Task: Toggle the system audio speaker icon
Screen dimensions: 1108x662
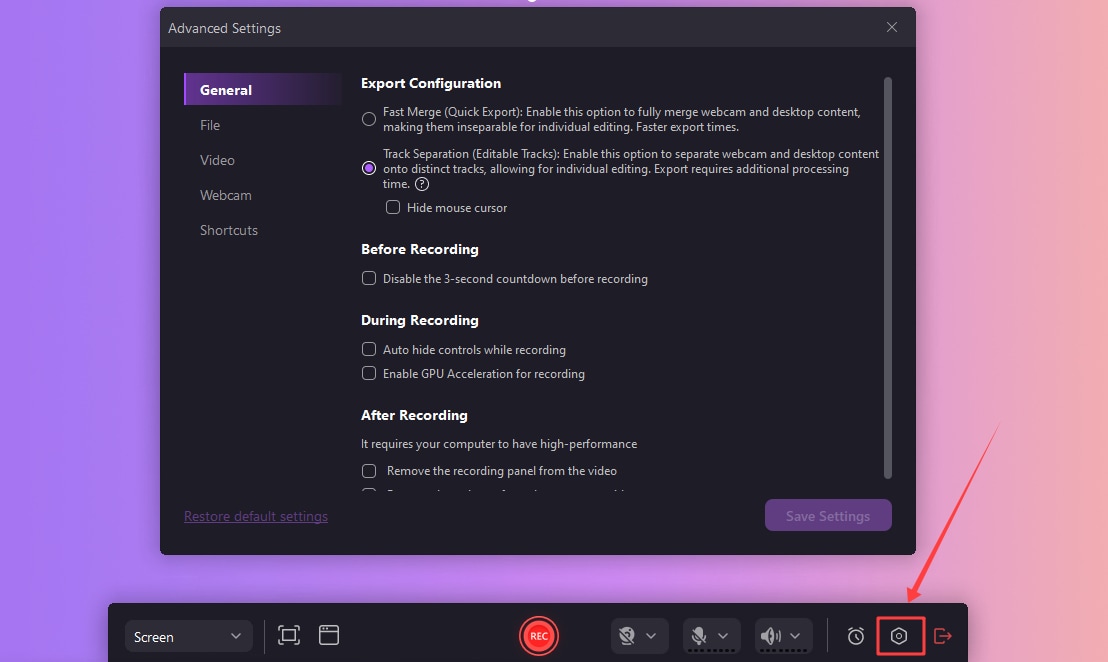Action: tap(770, 636)
